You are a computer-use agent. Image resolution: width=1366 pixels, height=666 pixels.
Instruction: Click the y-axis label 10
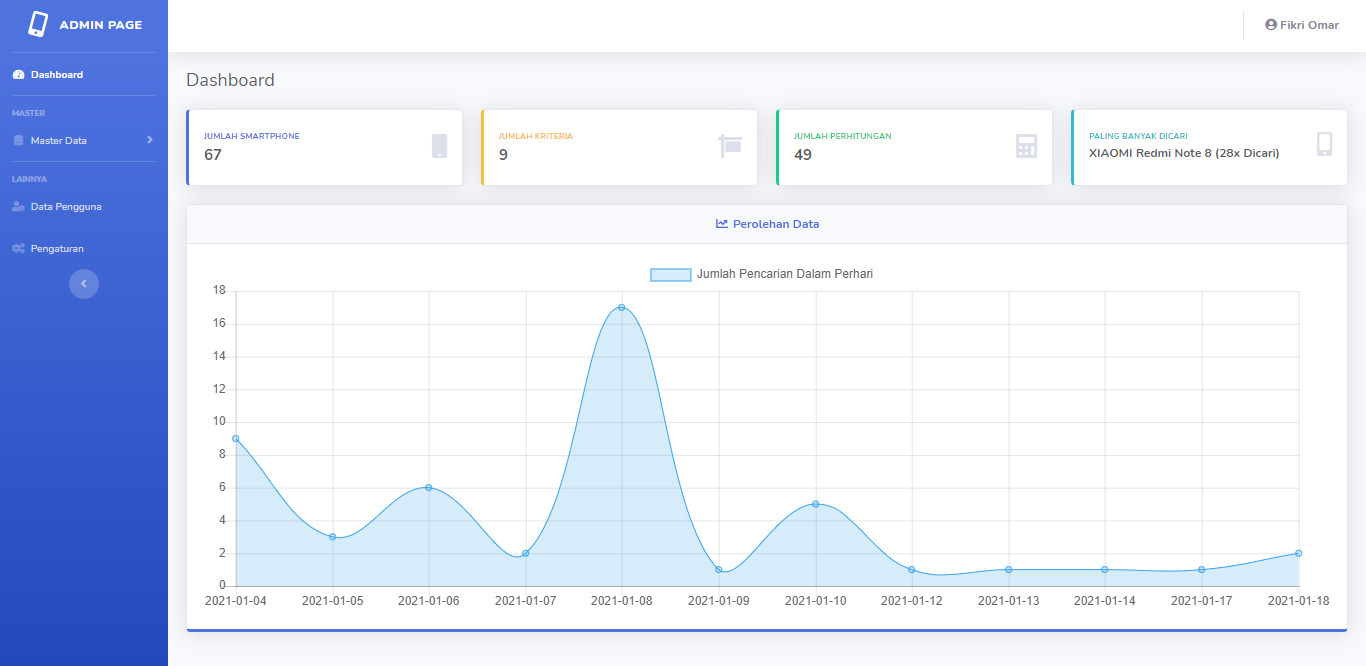tap(219, 422)
